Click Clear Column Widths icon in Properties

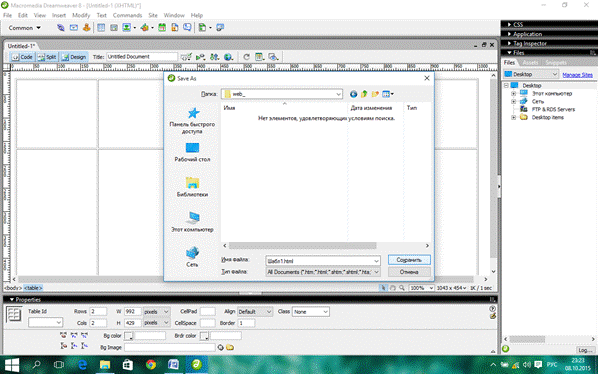point(63,335)
